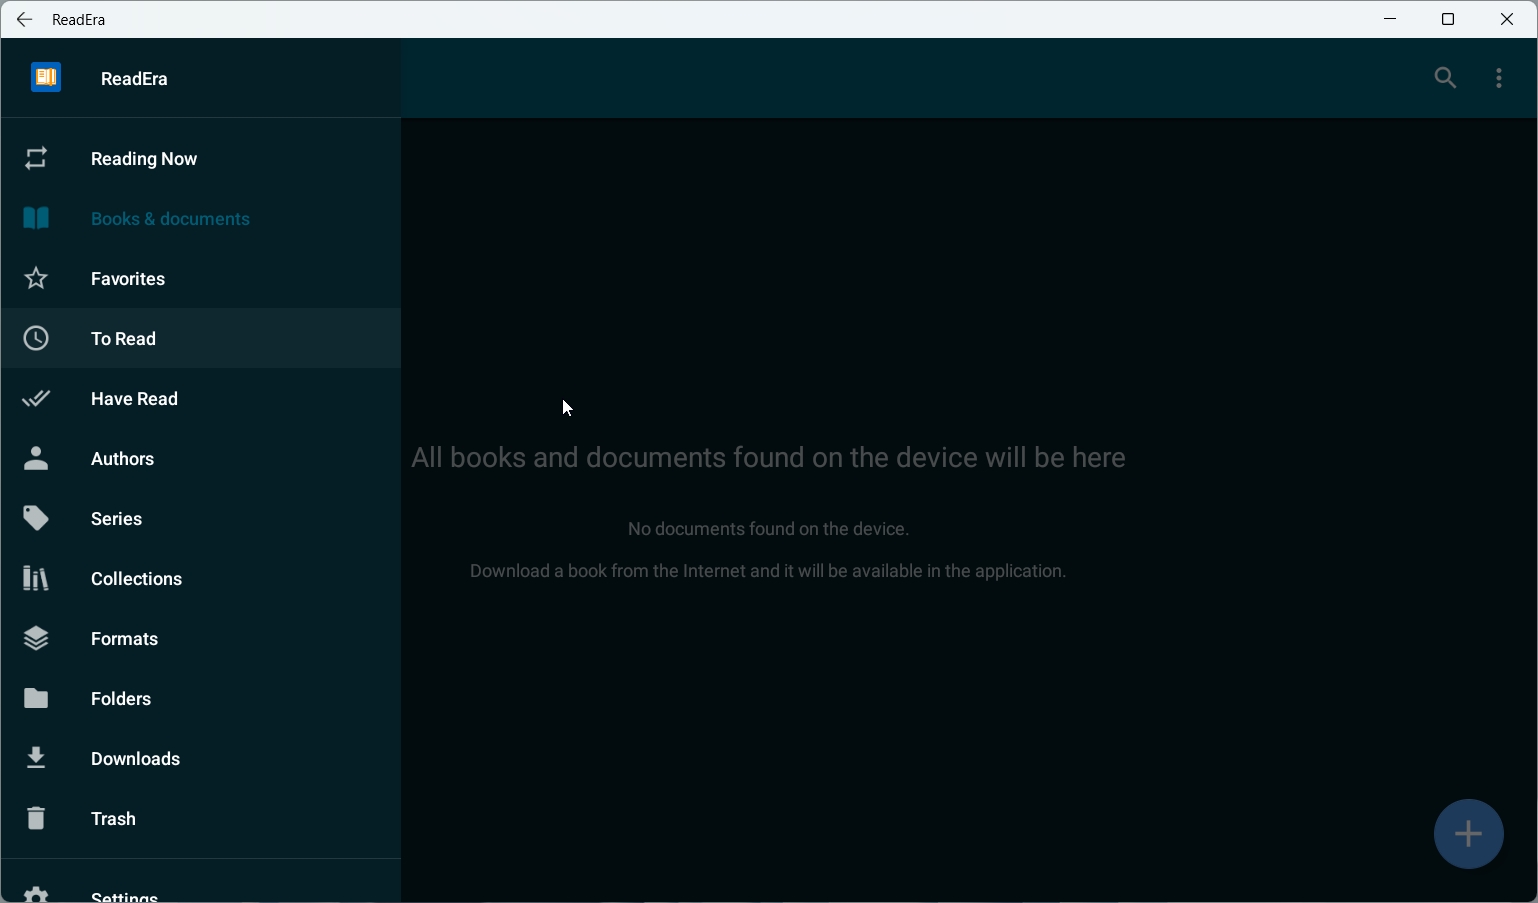This screenshot has height=903, width=1538.
Task: Click the Have Read double-checkmark icon
Action: [x=36, y=399]
